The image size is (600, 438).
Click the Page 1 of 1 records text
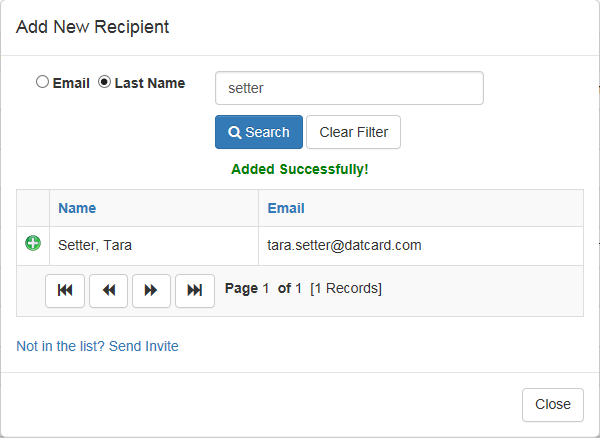click(303, 288)
